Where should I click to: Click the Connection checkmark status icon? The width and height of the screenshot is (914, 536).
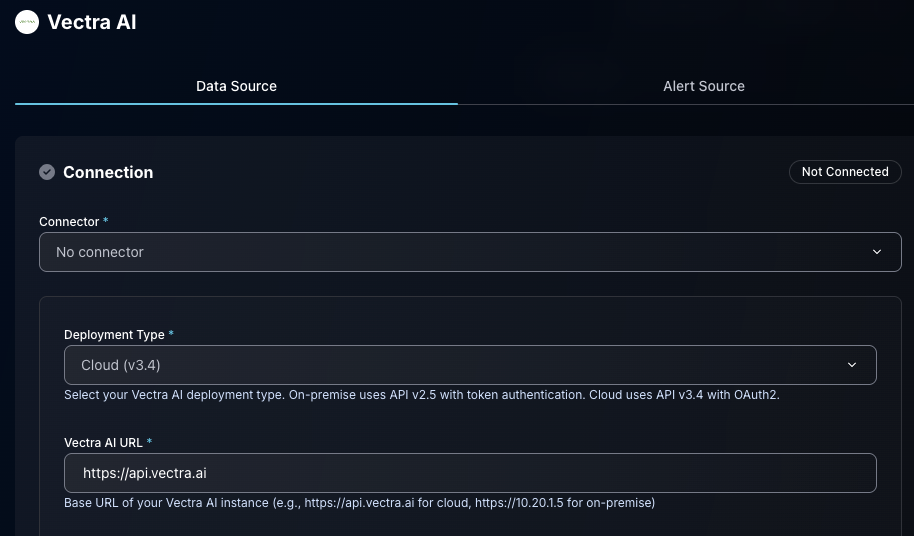[47, 172]
